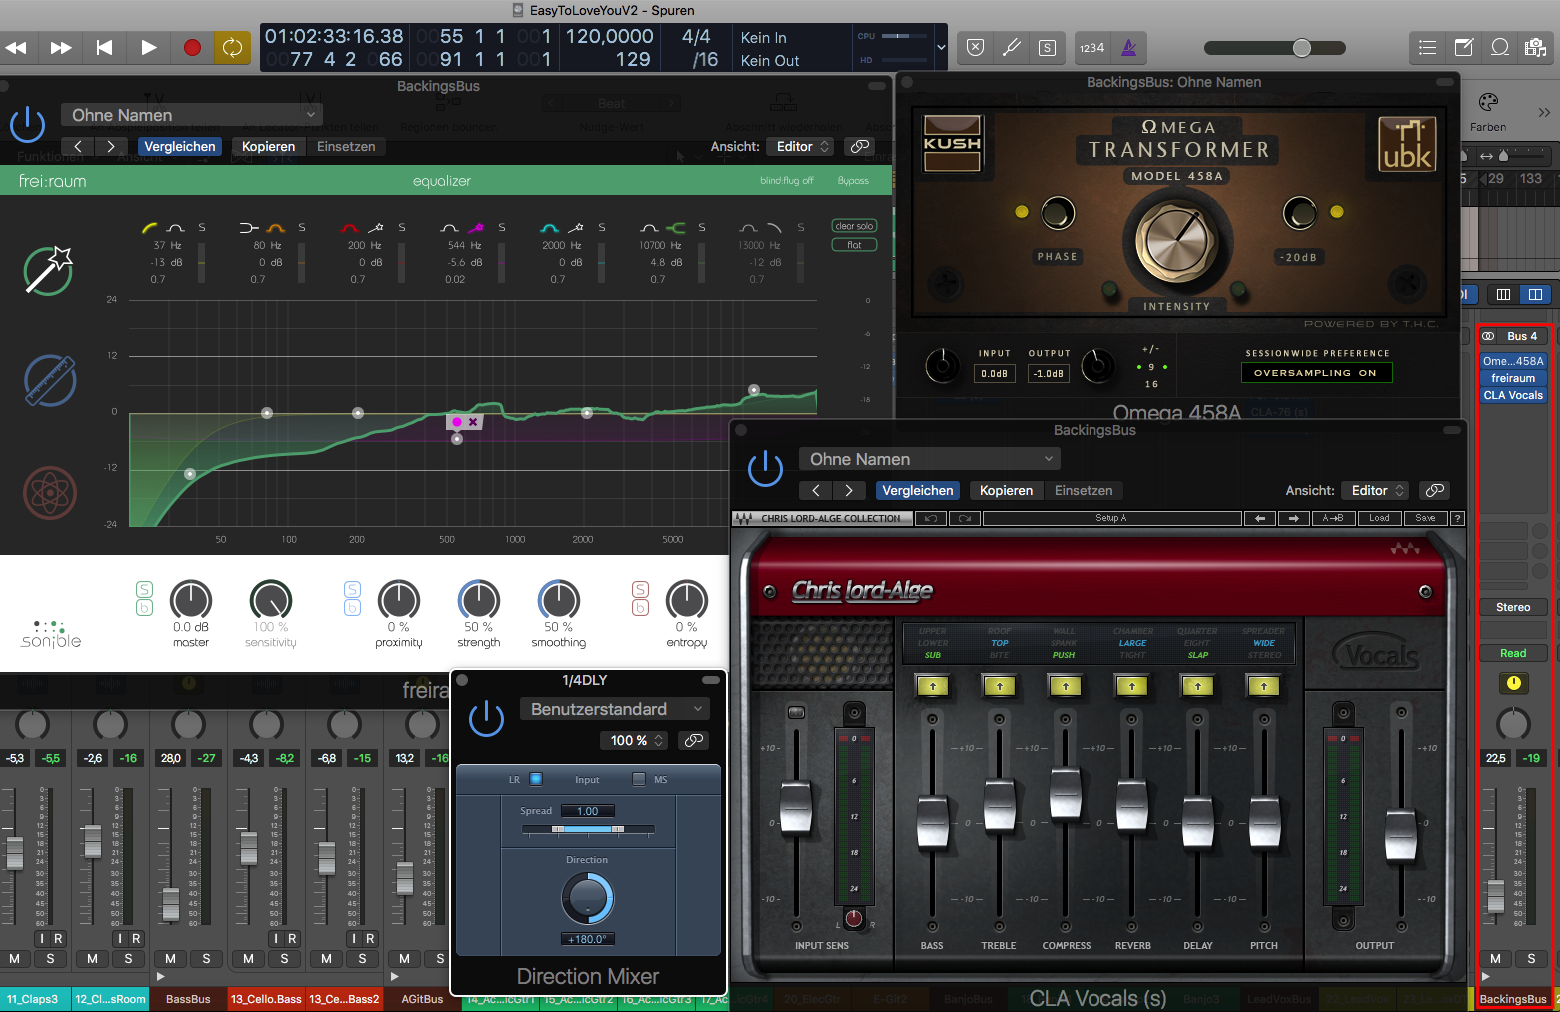The height and width of the screenshot is (1012, 1560).
Task: Click Load in Waves toolbar
Action: [x=1379, y=518]
